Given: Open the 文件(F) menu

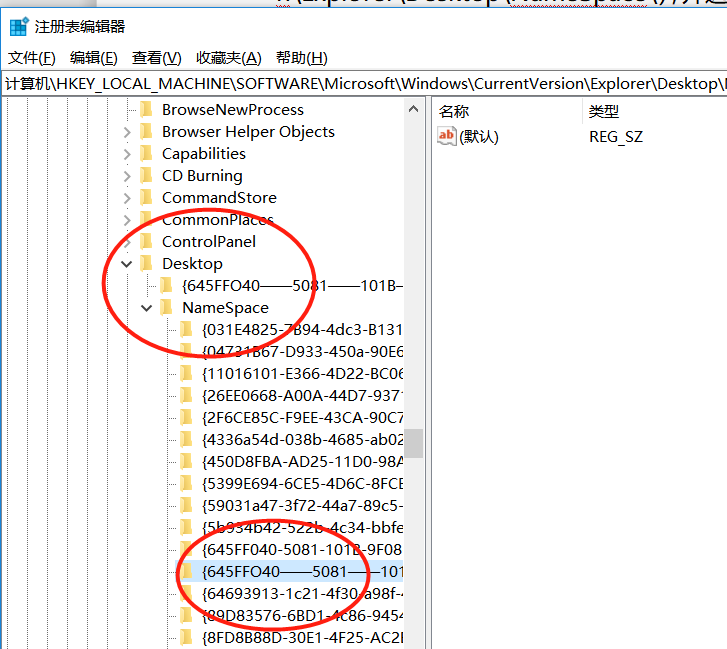Looking at the screenshot, I should coord(32,58).
